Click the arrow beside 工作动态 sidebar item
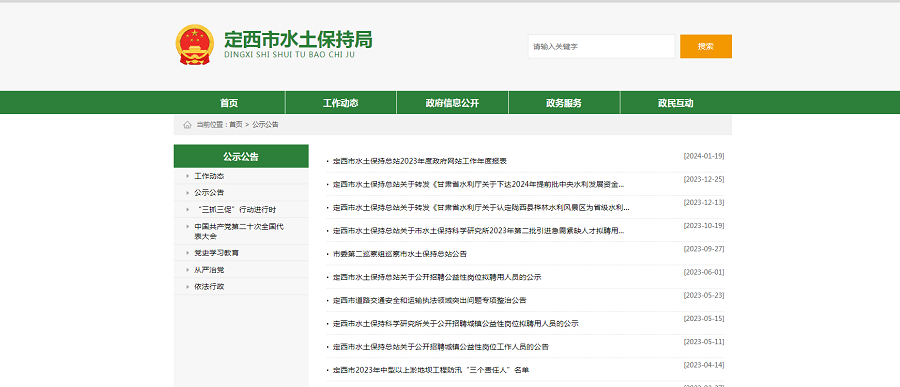 click(187, 176)
